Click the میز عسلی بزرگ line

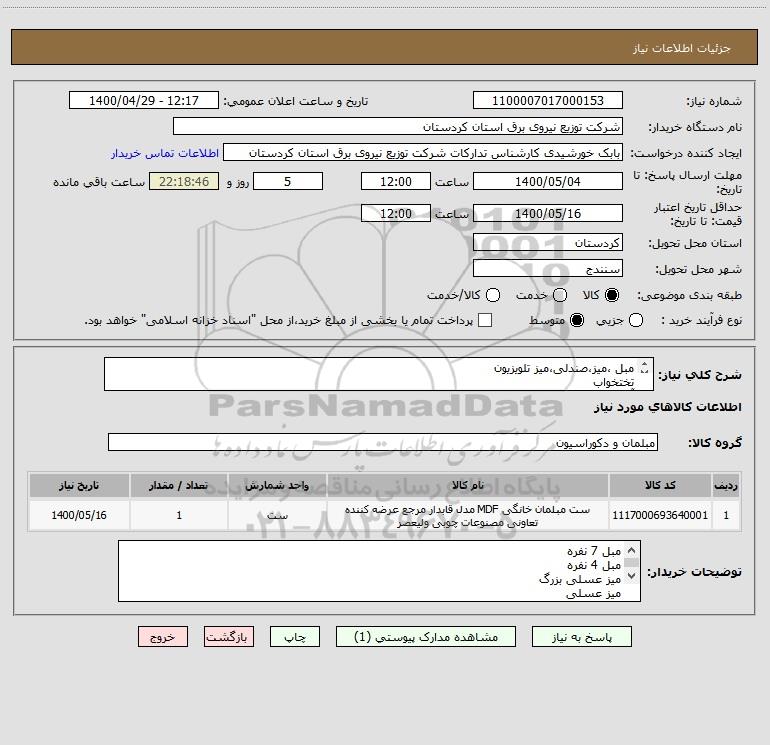click(x=580, y=579)
